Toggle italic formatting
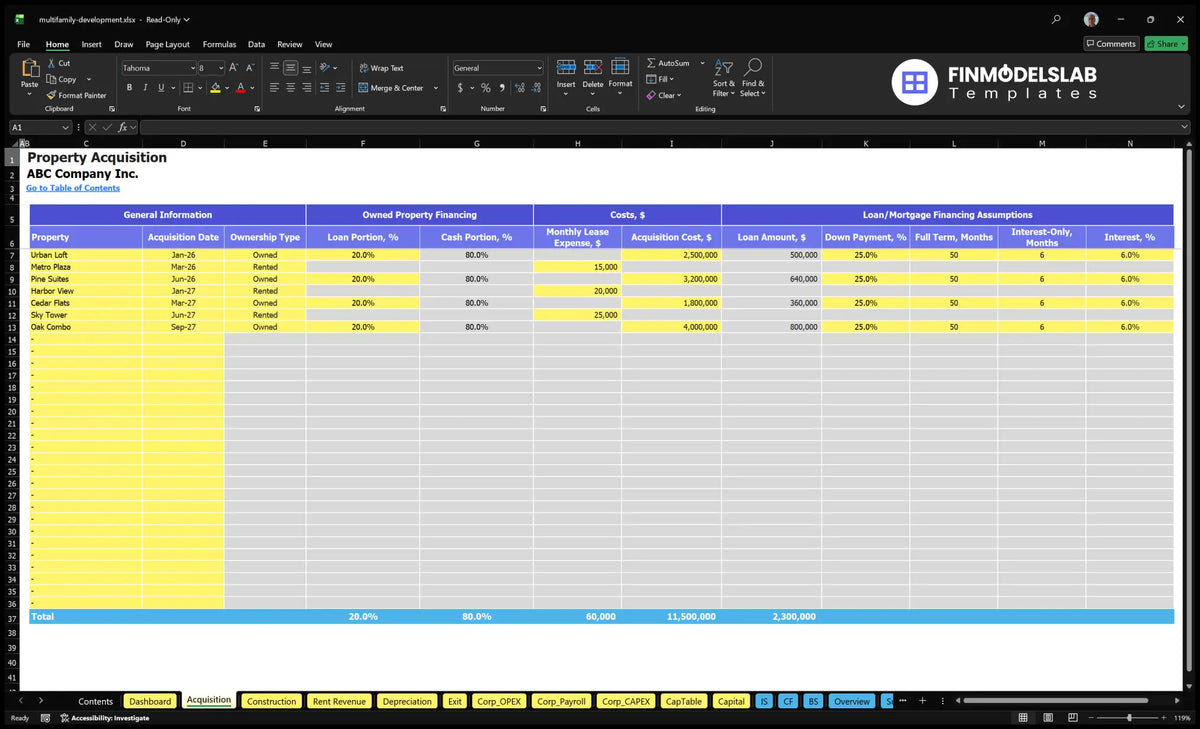1200x729 pixels. [x=145, y=88]
